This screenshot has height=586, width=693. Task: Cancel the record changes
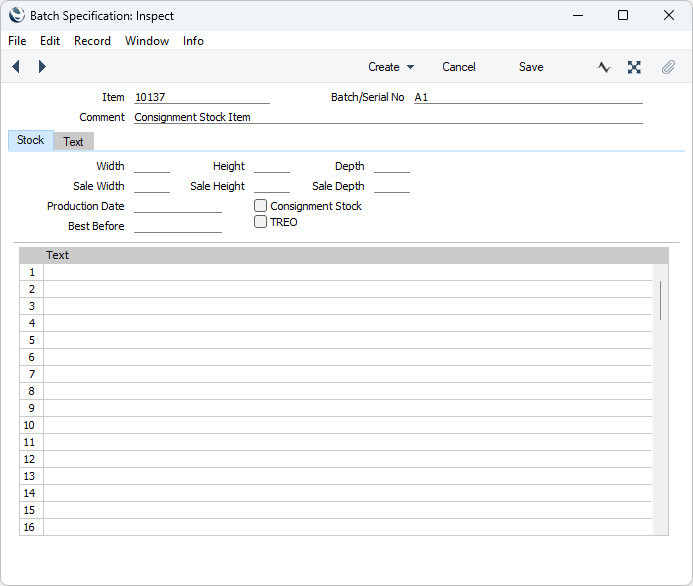(x=459, y=67)
